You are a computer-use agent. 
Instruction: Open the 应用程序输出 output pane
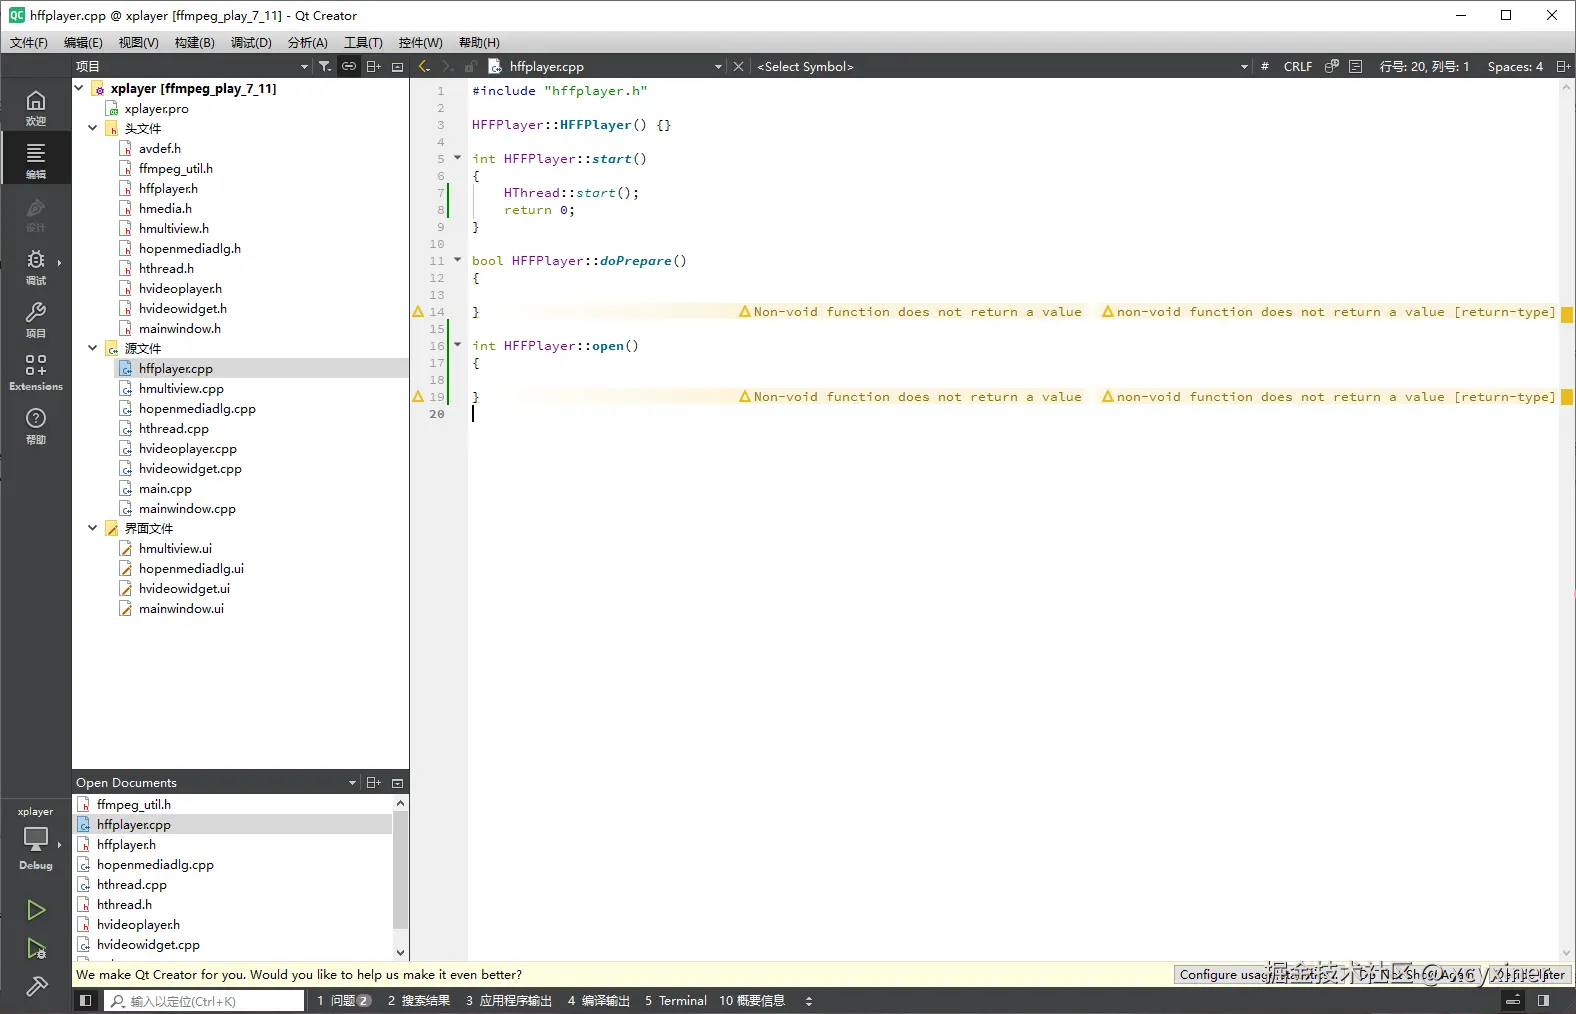pos(508,1000)
